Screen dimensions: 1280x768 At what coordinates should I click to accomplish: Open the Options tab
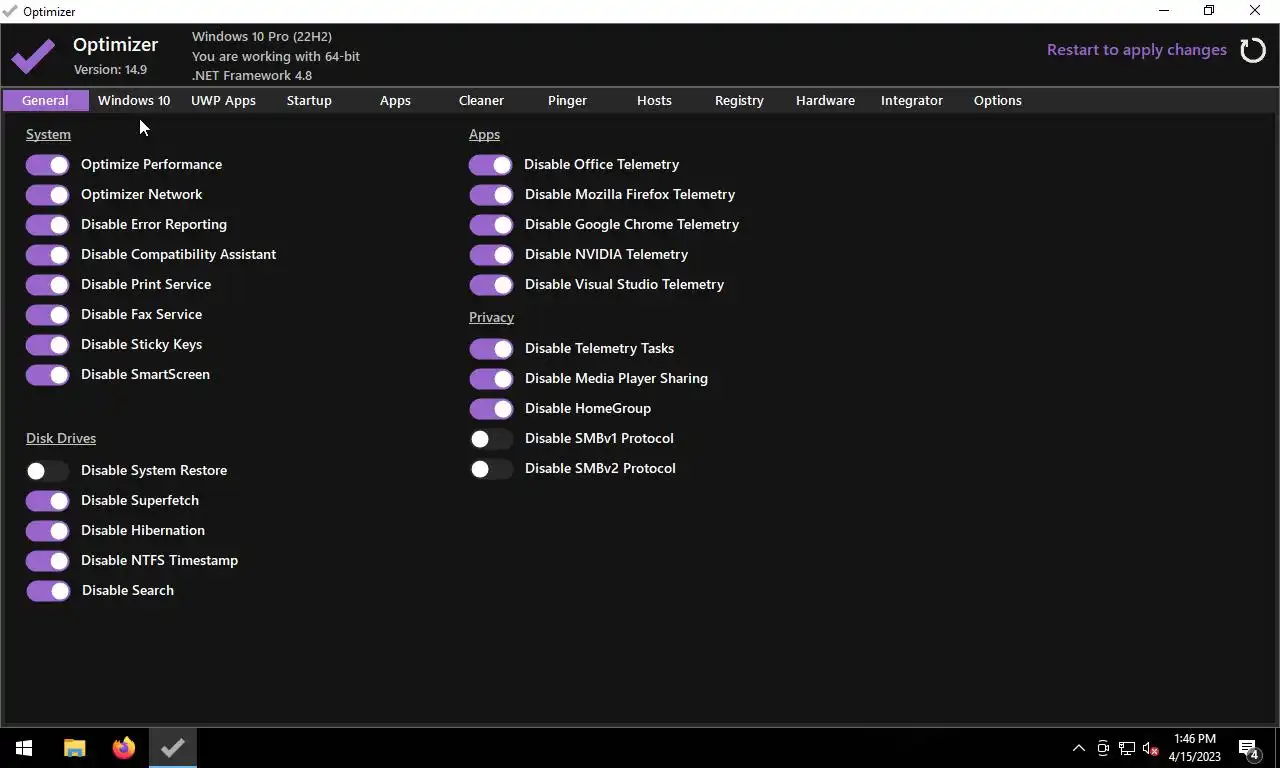(x=998, y=100)
